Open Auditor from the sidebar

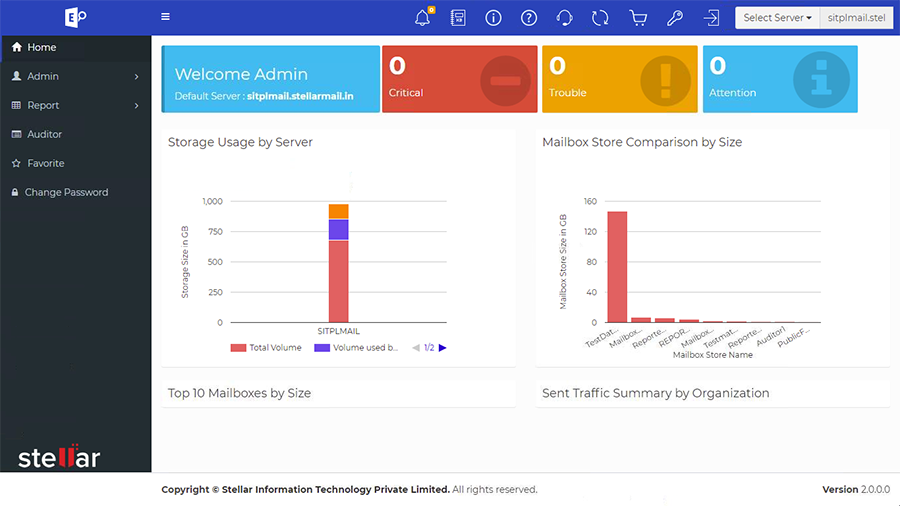pyautogui.click(x=44, y=134)
